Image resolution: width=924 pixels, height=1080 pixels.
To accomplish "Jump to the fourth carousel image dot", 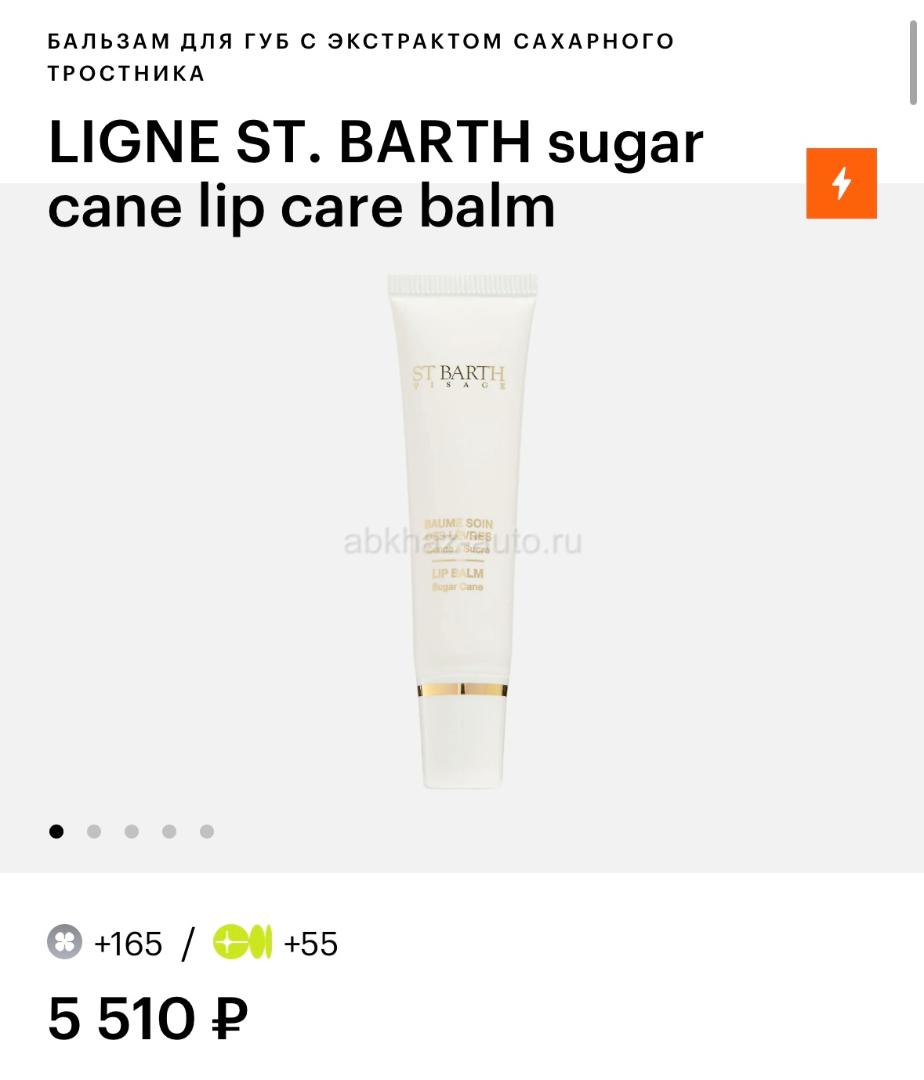I will point(169,831).
